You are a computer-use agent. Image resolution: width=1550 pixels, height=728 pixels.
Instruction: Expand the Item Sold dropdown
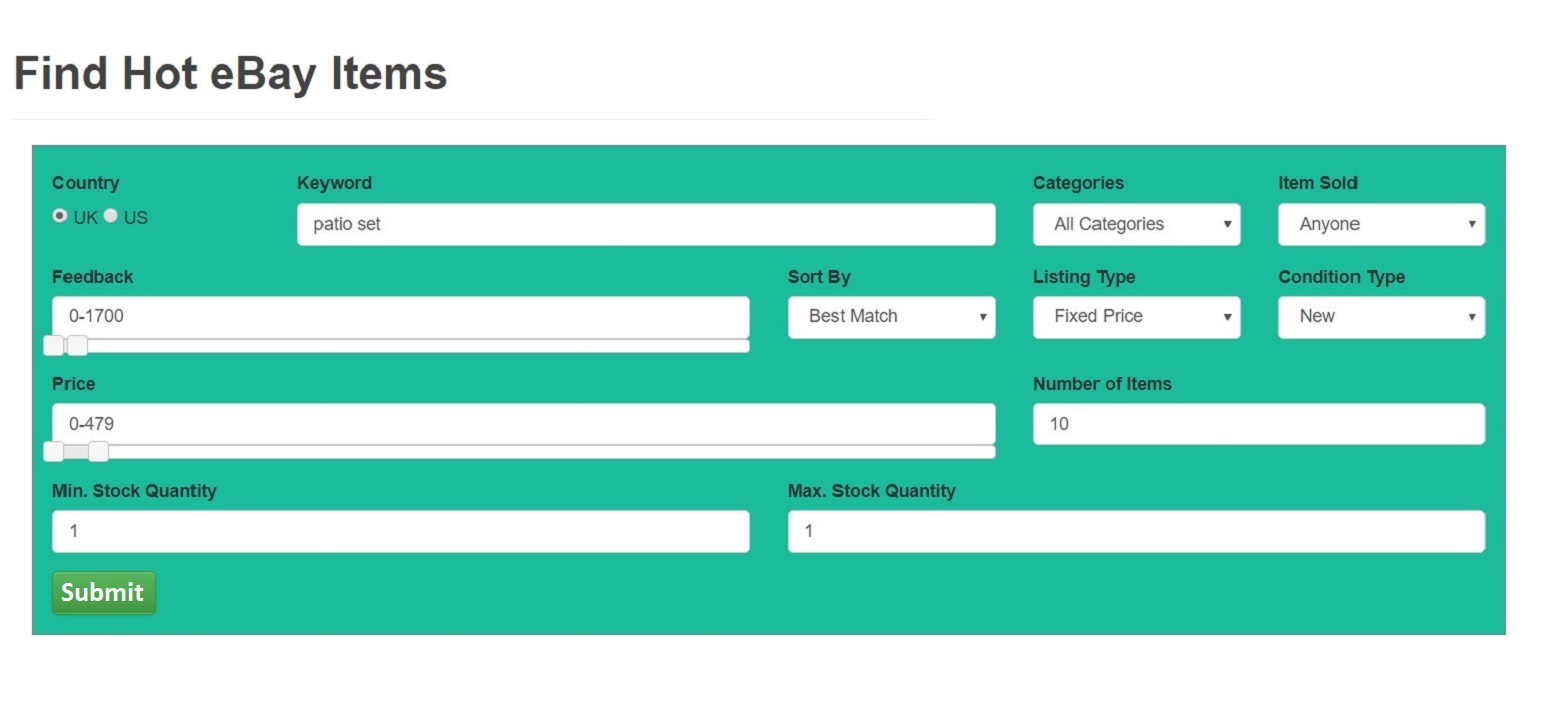click(x=1381, y=224)
